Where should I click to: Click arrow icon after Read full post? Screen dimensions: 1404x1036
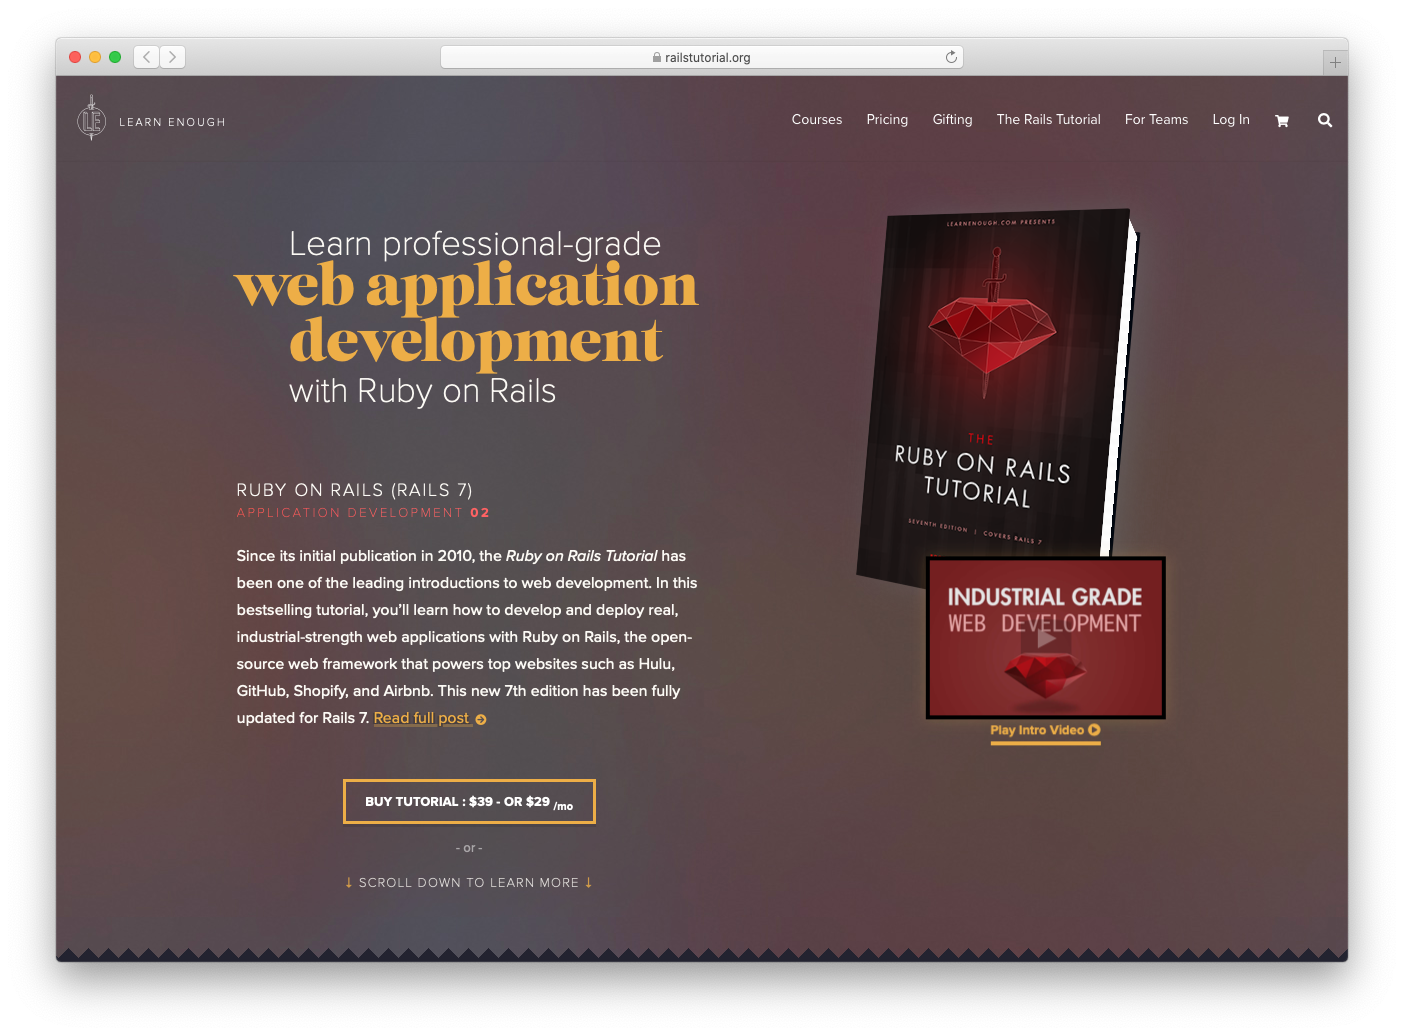point(481,720)
